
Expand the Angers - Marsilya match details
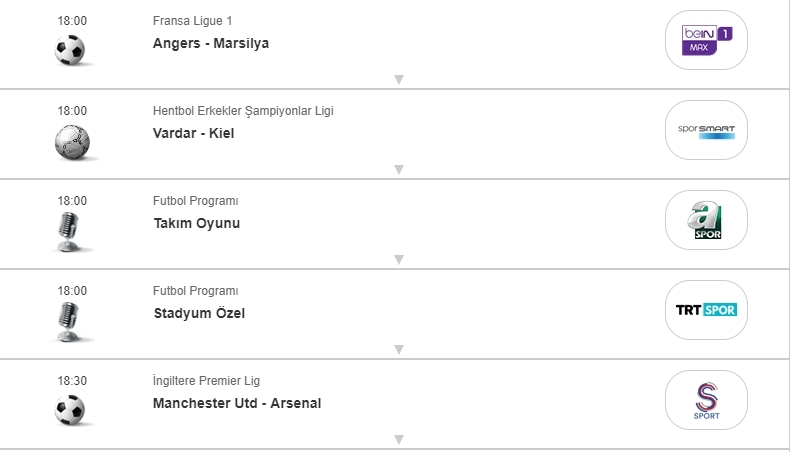coord(398,79)
